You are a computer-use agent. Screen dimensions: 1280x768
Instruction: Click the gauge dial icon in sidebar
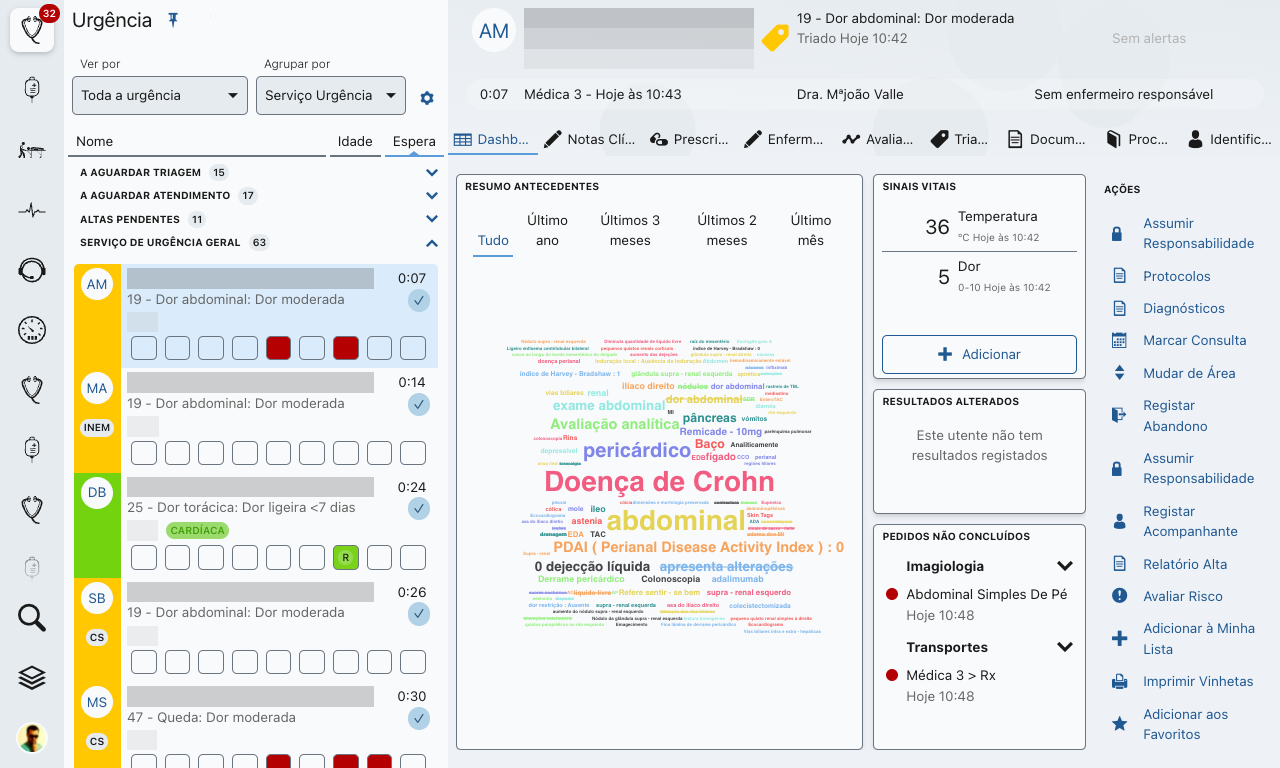32,329
